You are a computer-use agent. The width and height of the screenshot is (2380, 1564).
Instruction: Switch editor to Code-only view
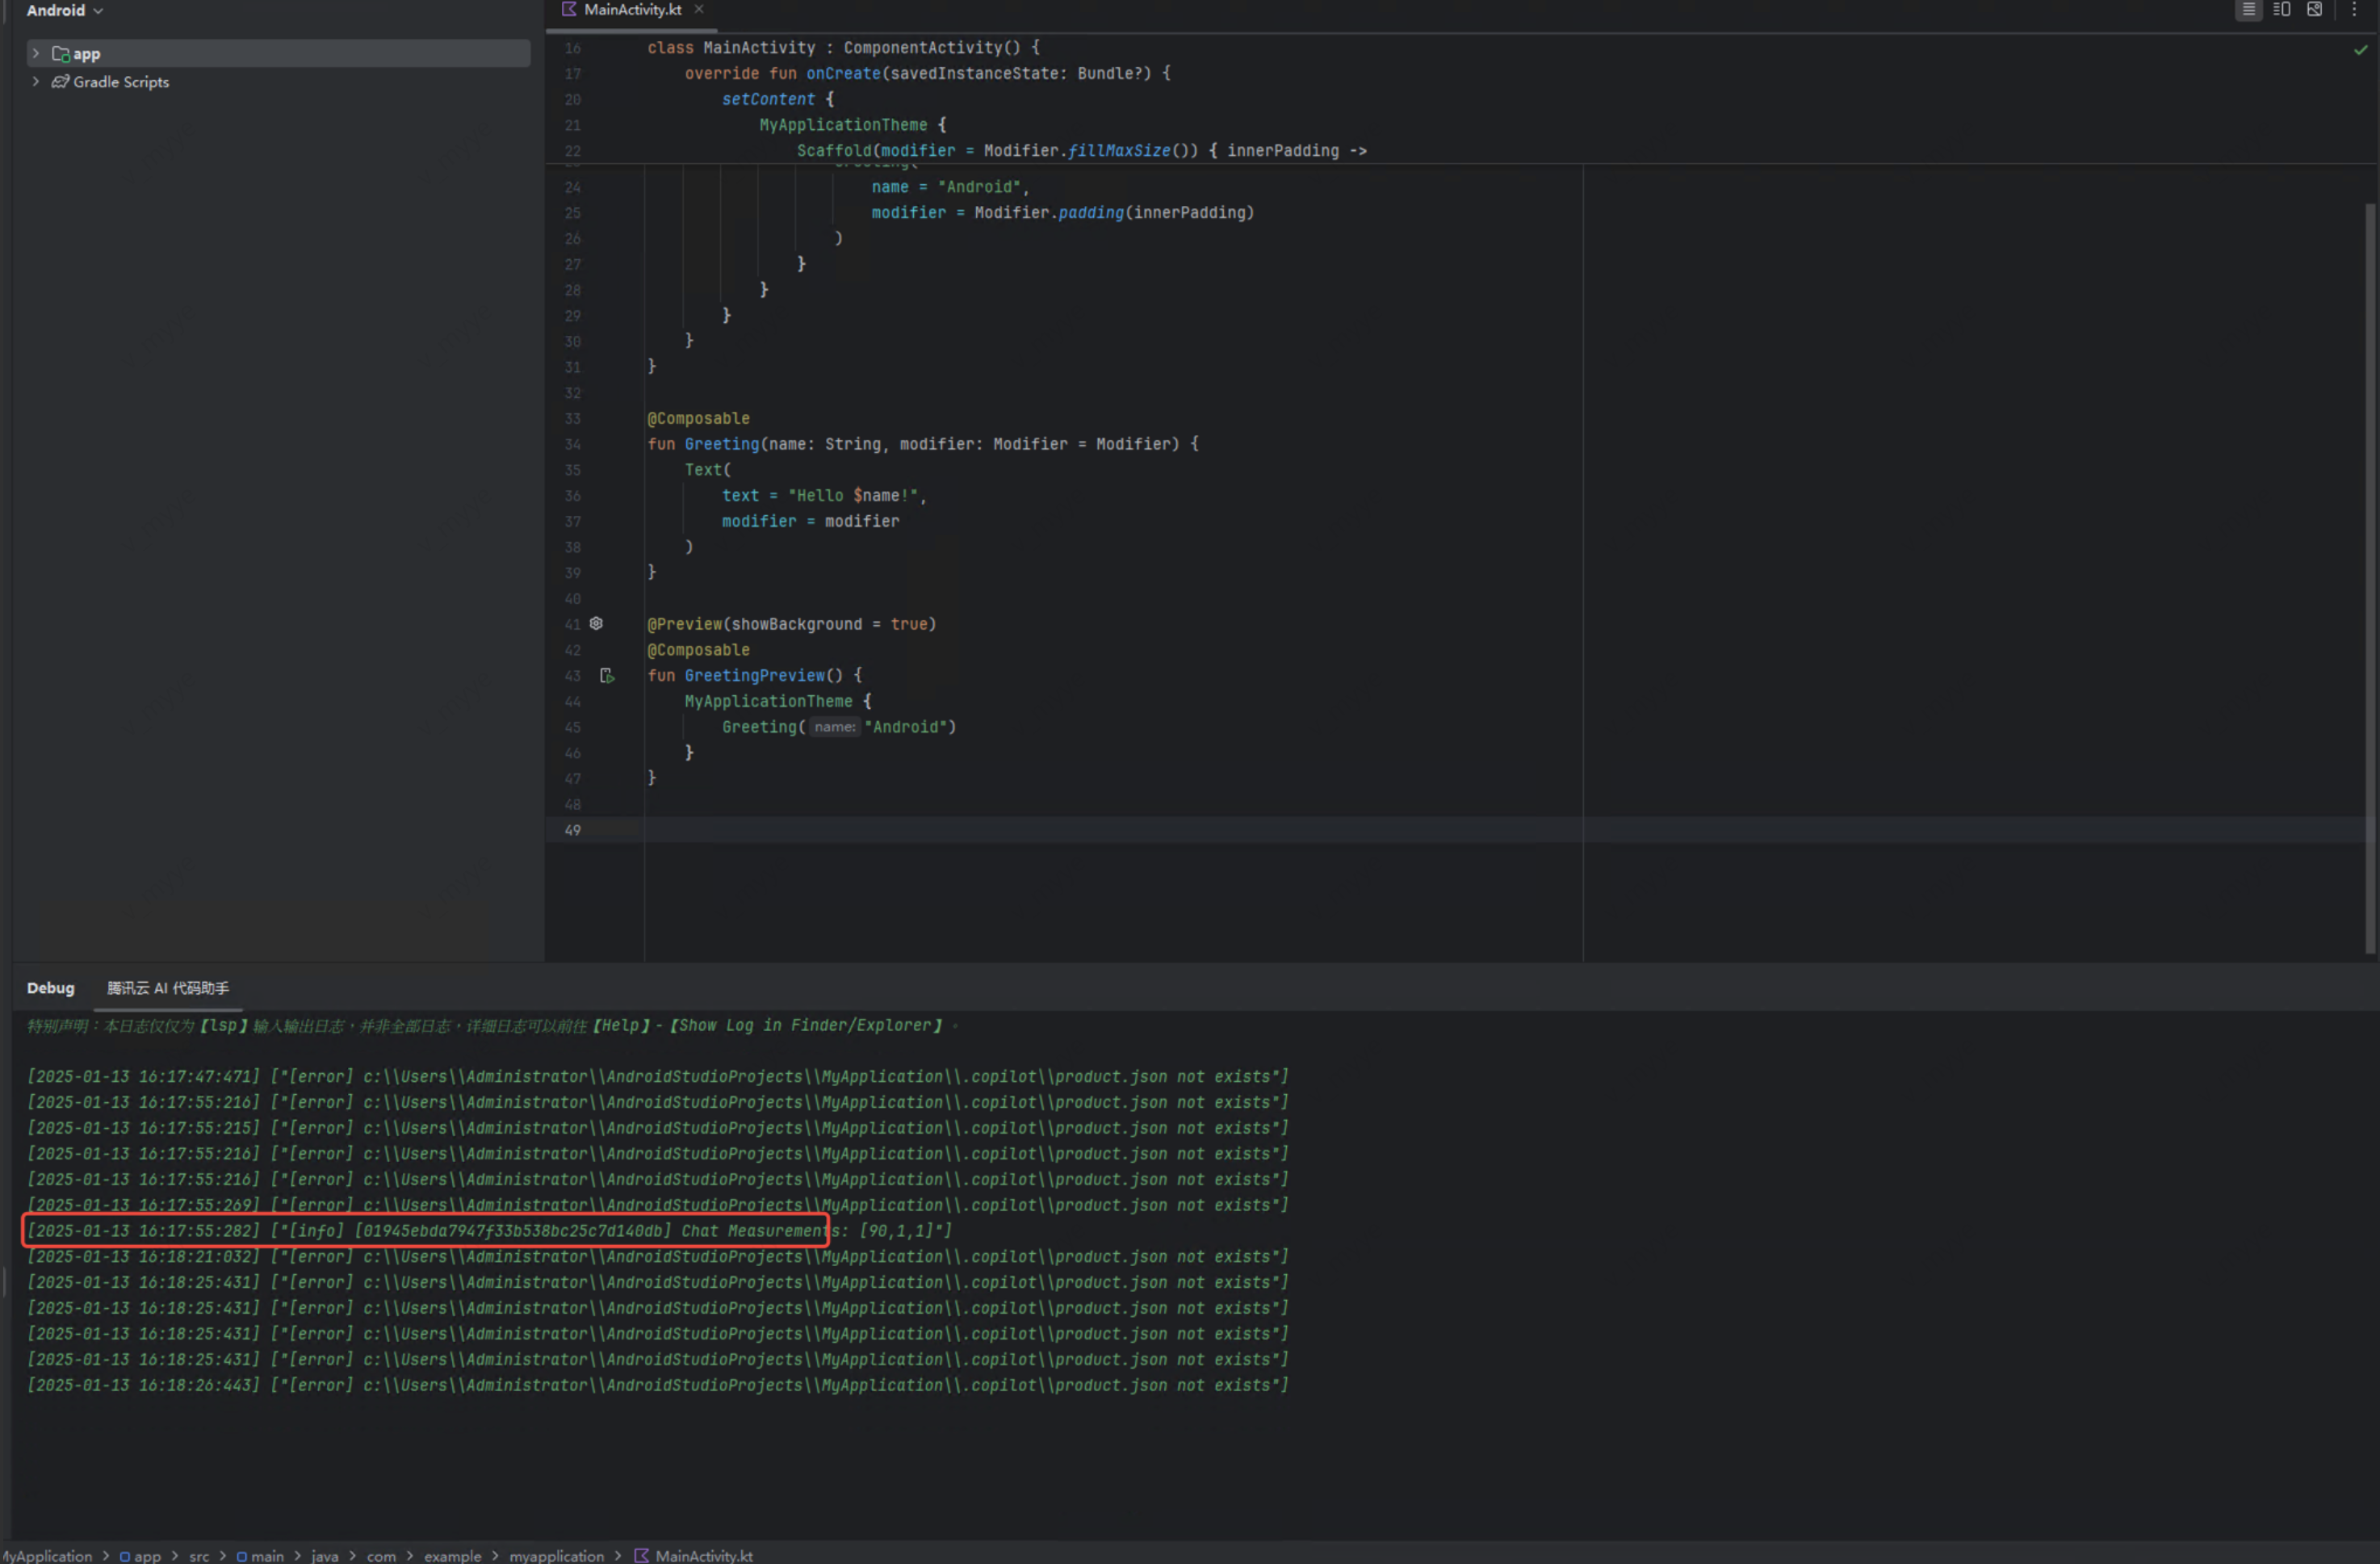[2248, 10]
